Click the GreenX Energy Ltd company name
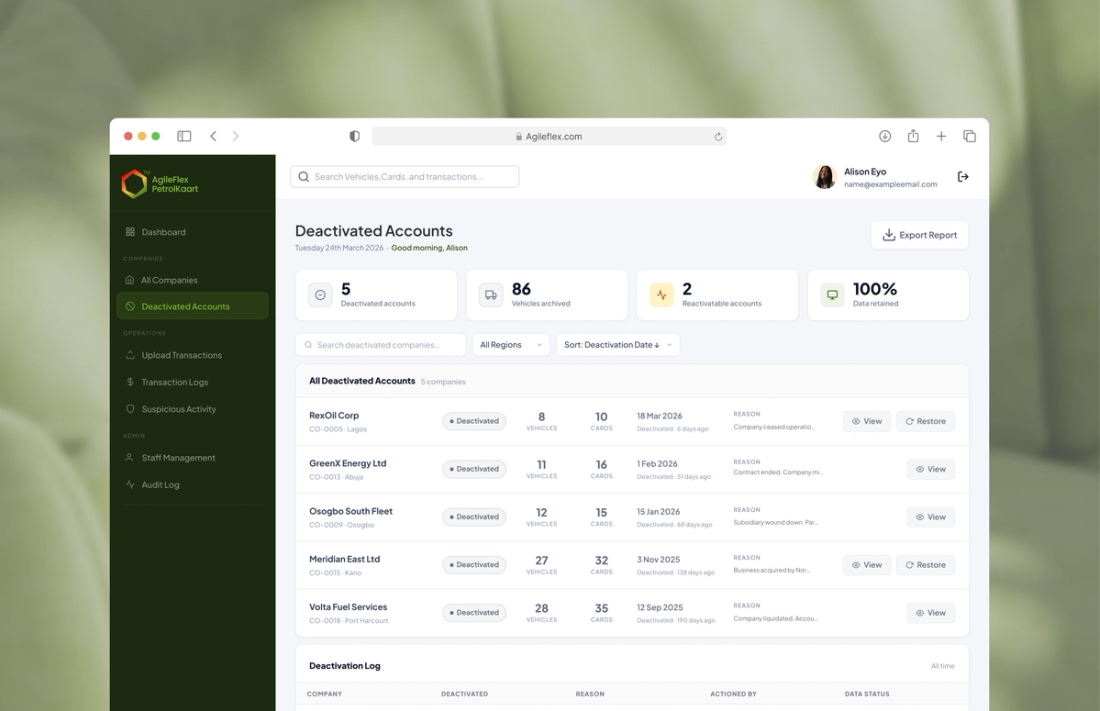This screenshot has height=711, width=1100. tap(347, 463)
